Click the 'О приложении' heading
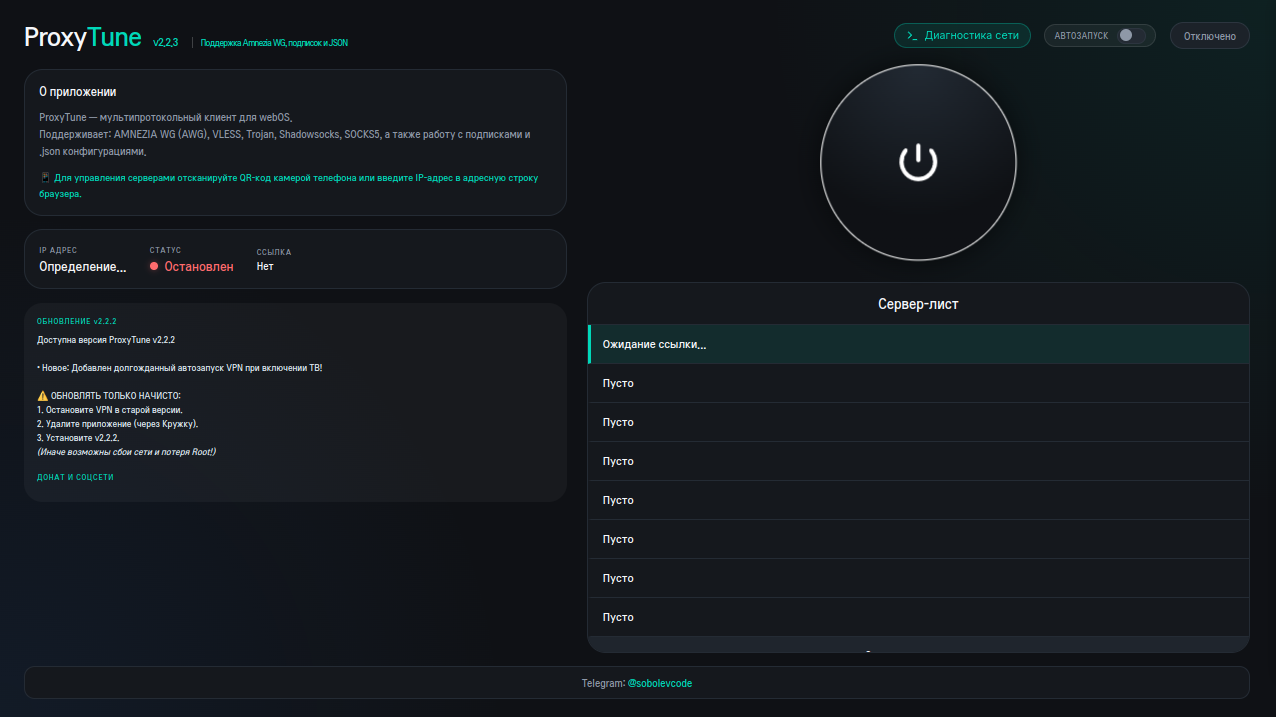The height and width of the screenshot is (717, 1276). point(78,91)
